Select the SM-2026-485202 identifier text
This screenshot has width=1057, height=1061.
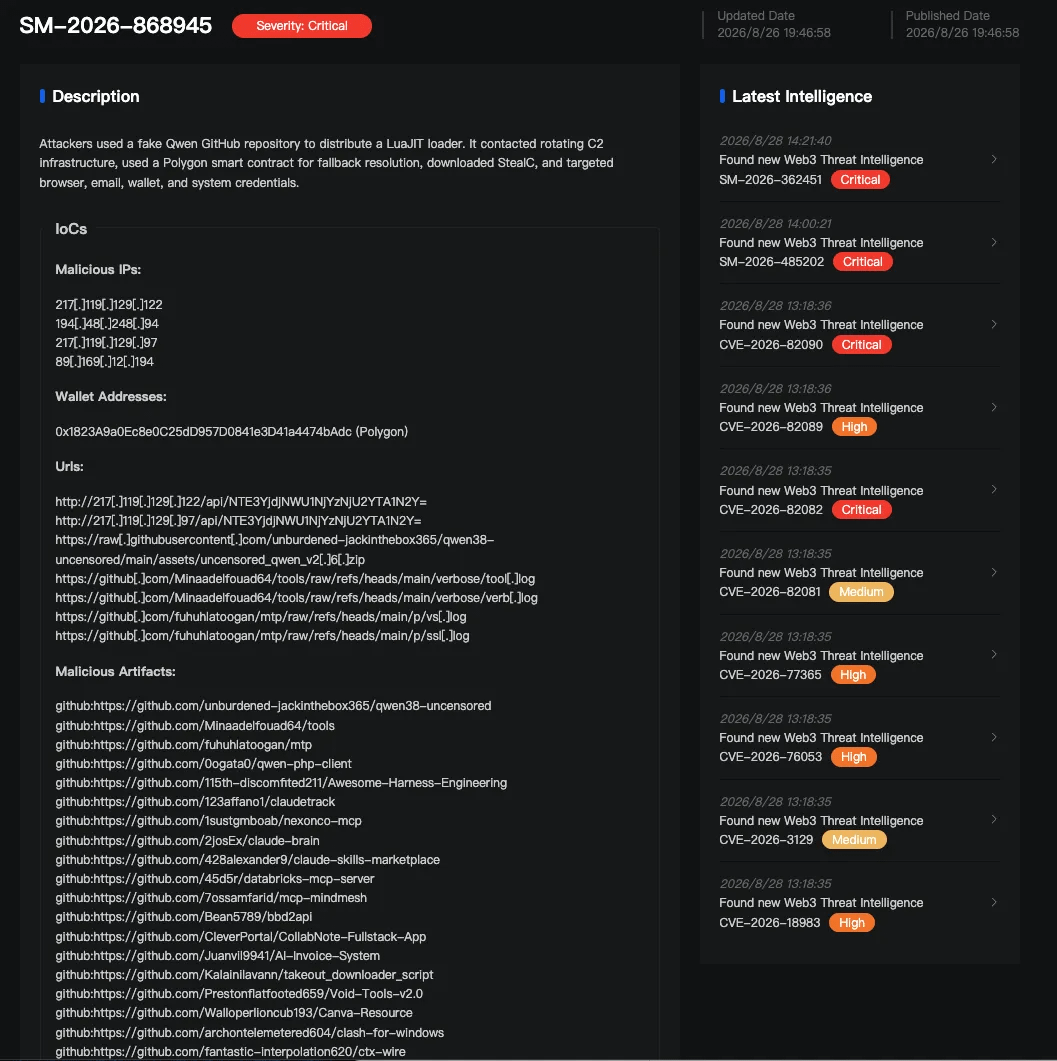coord(771,262)
